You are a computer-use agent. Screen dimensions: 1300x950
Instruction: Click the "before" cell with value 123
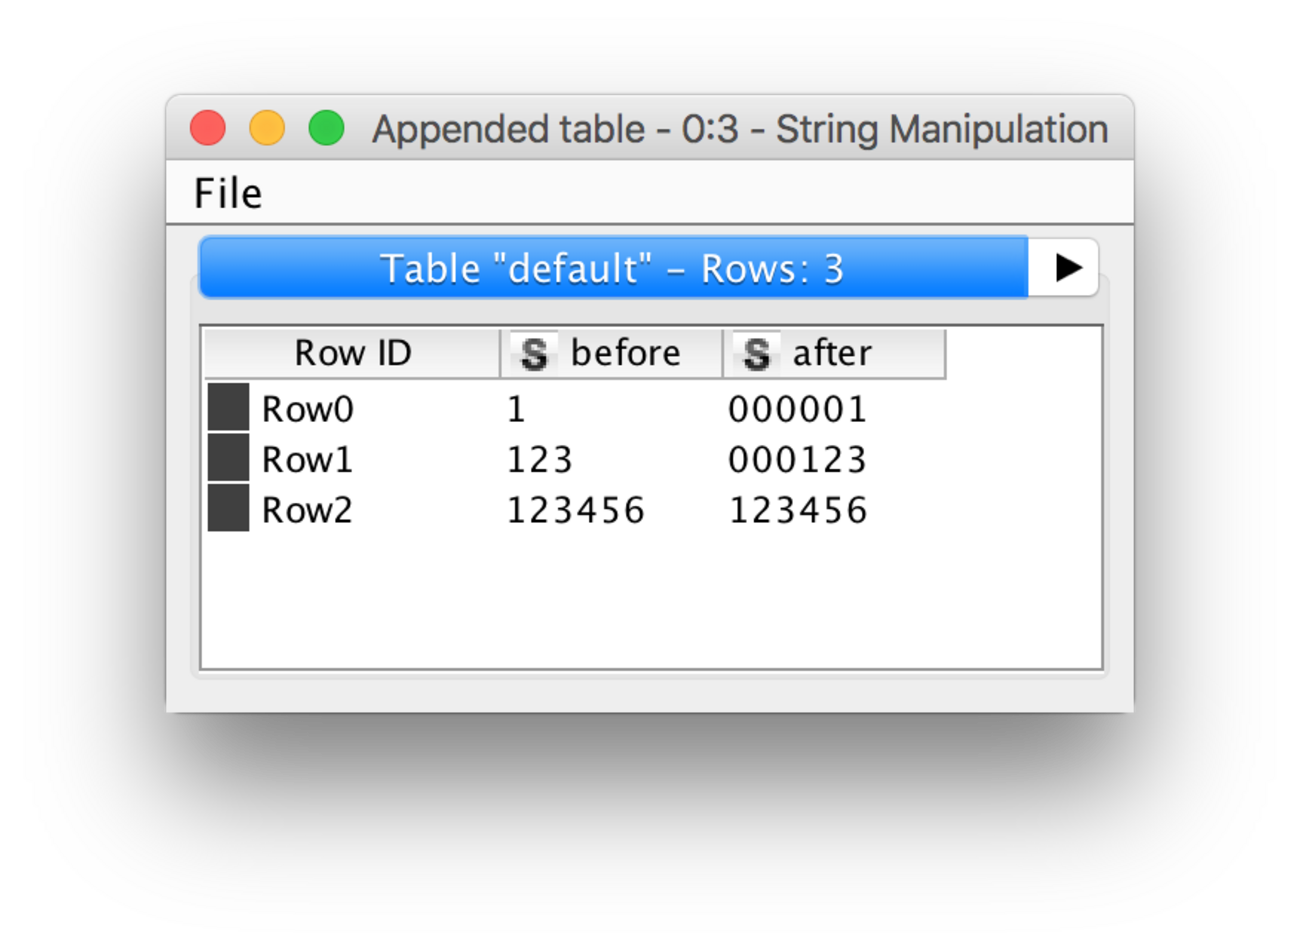pos(540,460)
